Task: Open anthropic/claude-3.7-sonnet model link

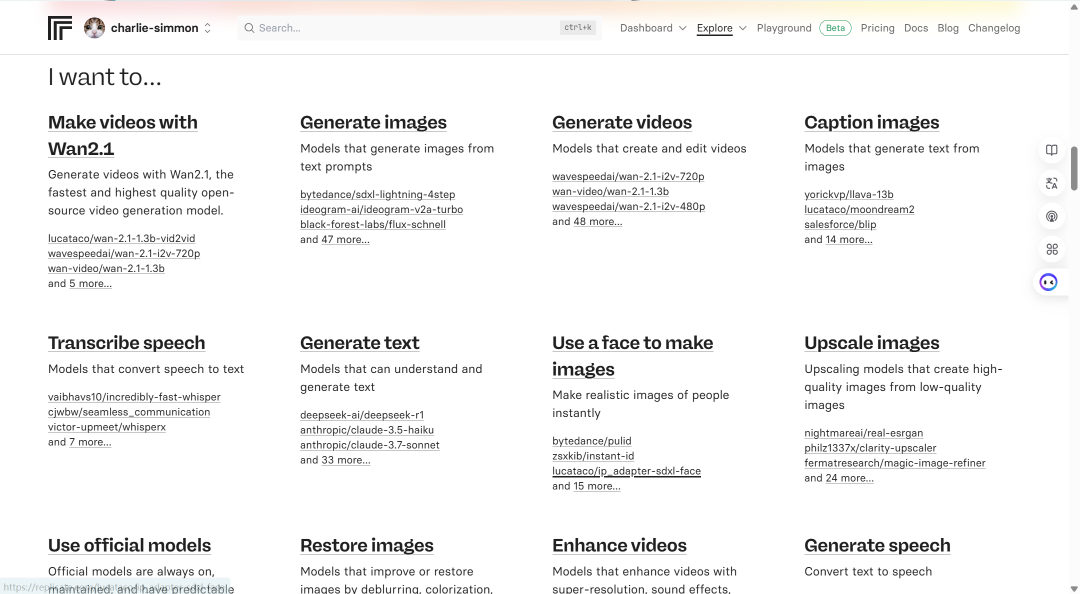Action: pyautogui.click(x=370, y=445)
